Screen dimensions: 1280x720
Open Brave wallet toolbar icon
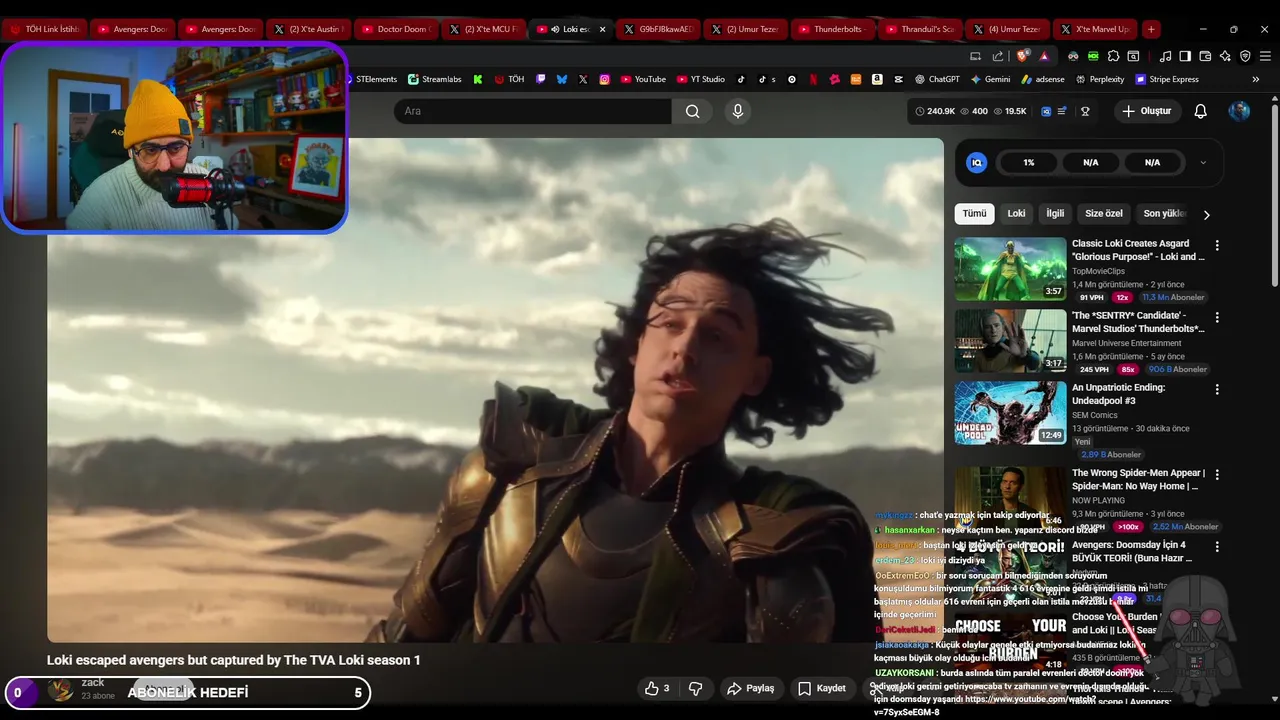[x=1205, y=56]
